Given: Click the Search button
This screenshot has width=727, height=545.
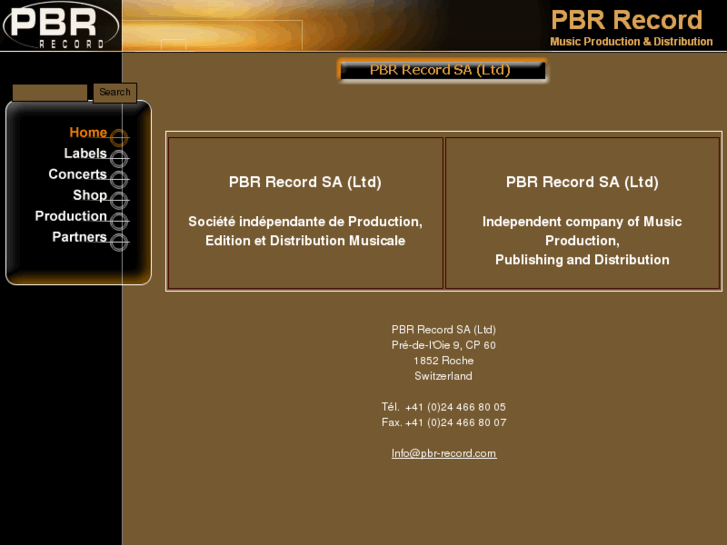Looking at the screenshot, I should pos(115,92).
